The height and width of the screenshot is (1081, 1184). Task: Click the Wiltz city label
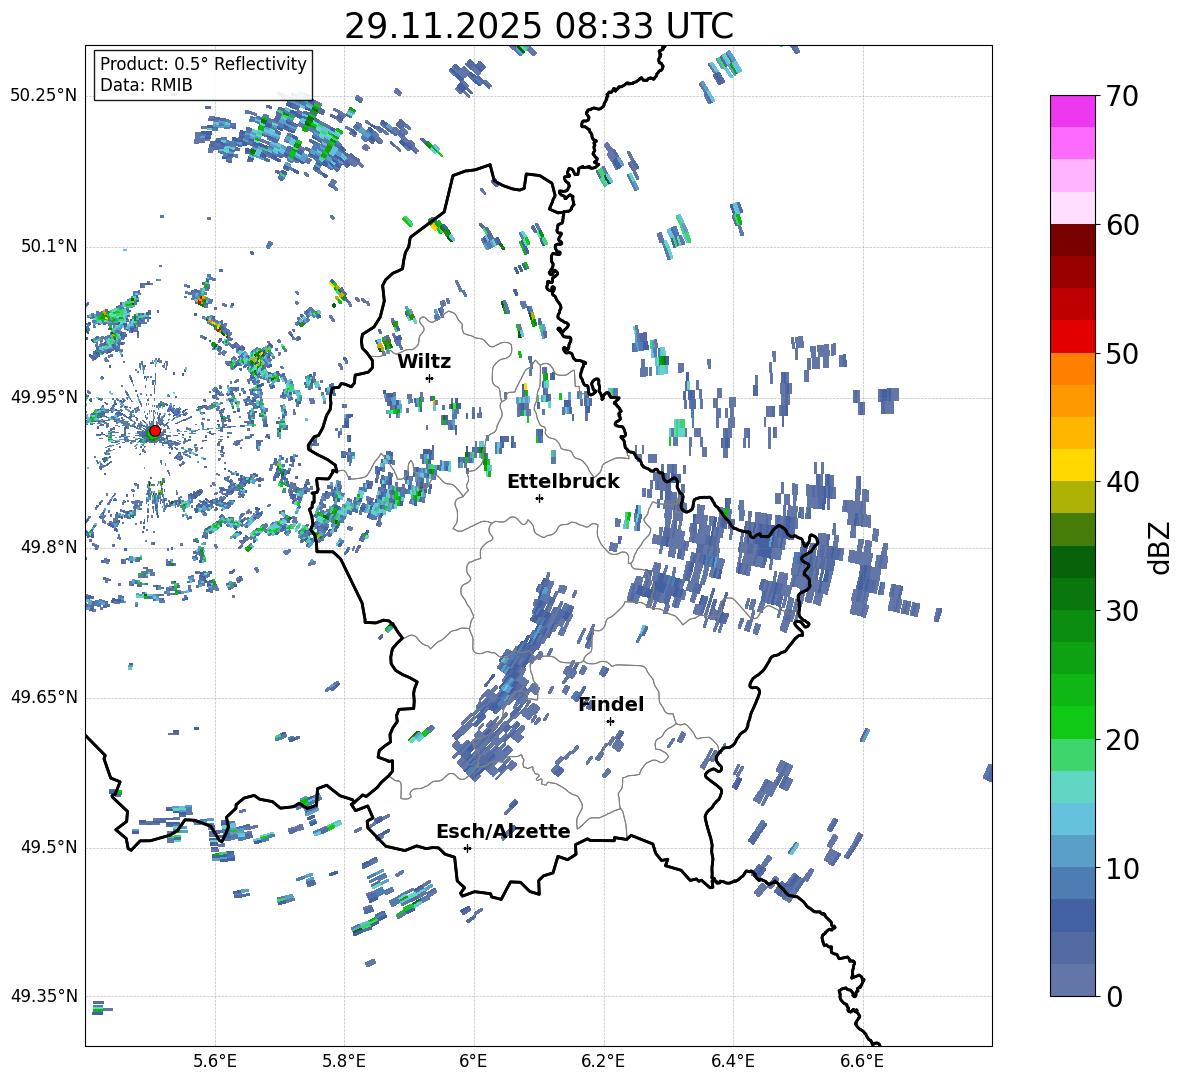[424, 361]
